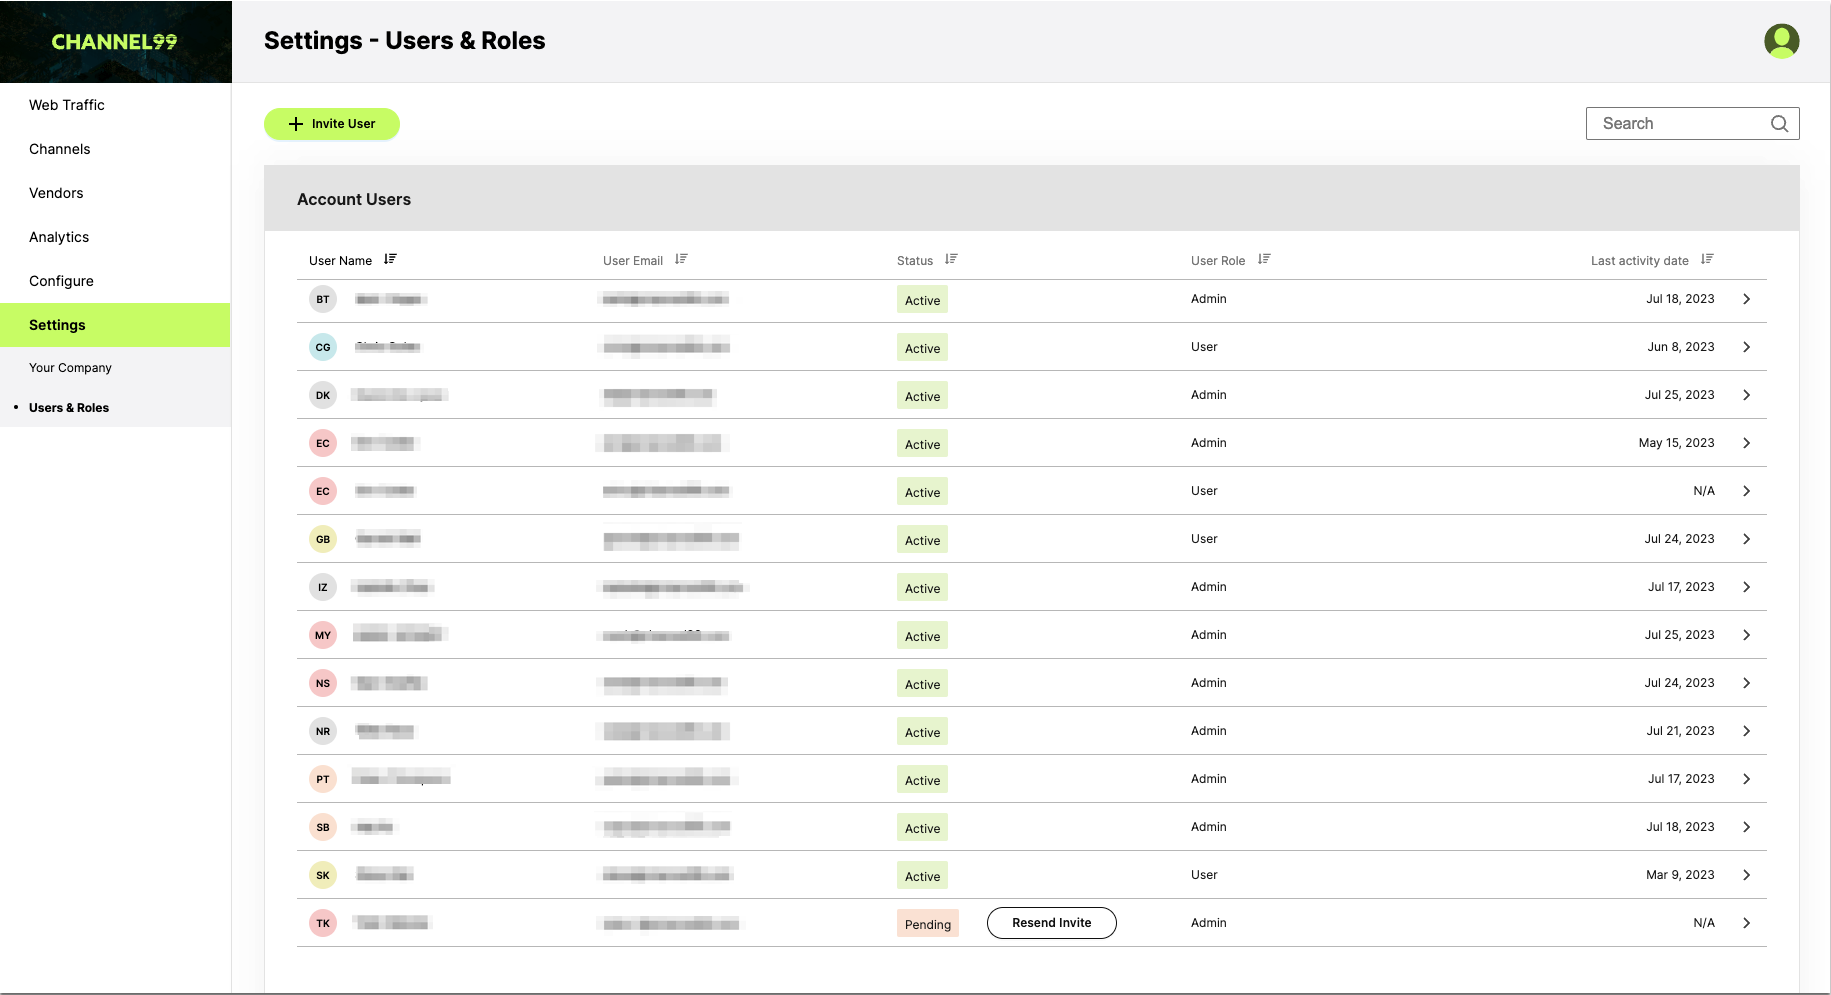Screen dimensions: 1831x995
Task: Focus the Search input field
Action: tap(1692, 124)
